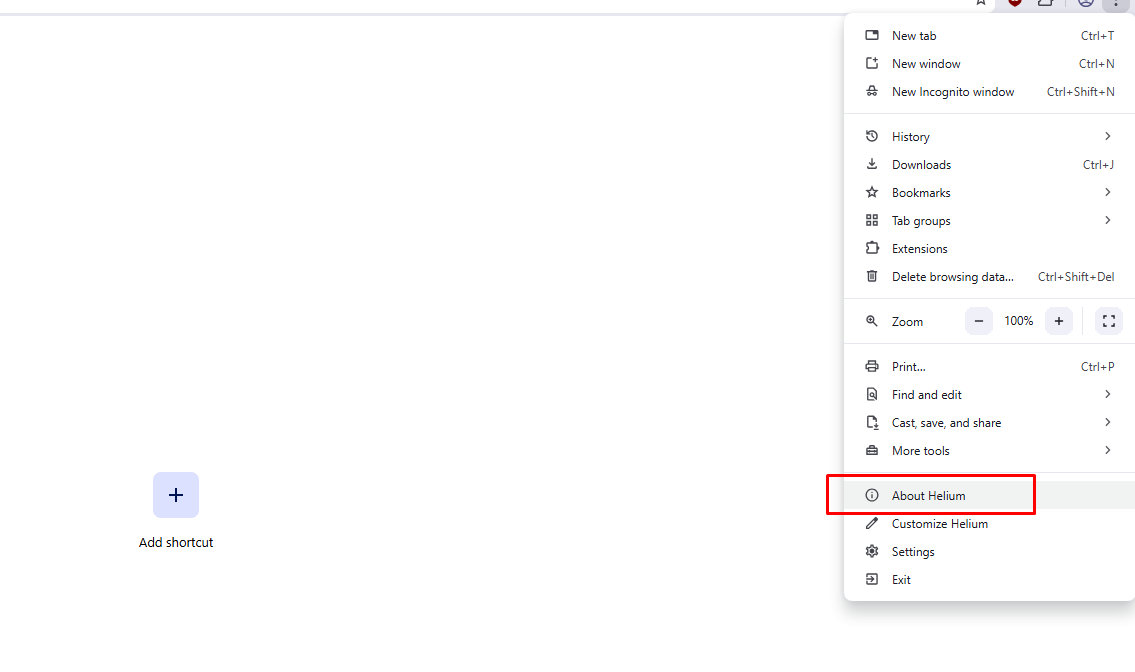Click the Extensions puzzle icon
The width and height of the screenshot is (1135, 672).
coord(872,248)
